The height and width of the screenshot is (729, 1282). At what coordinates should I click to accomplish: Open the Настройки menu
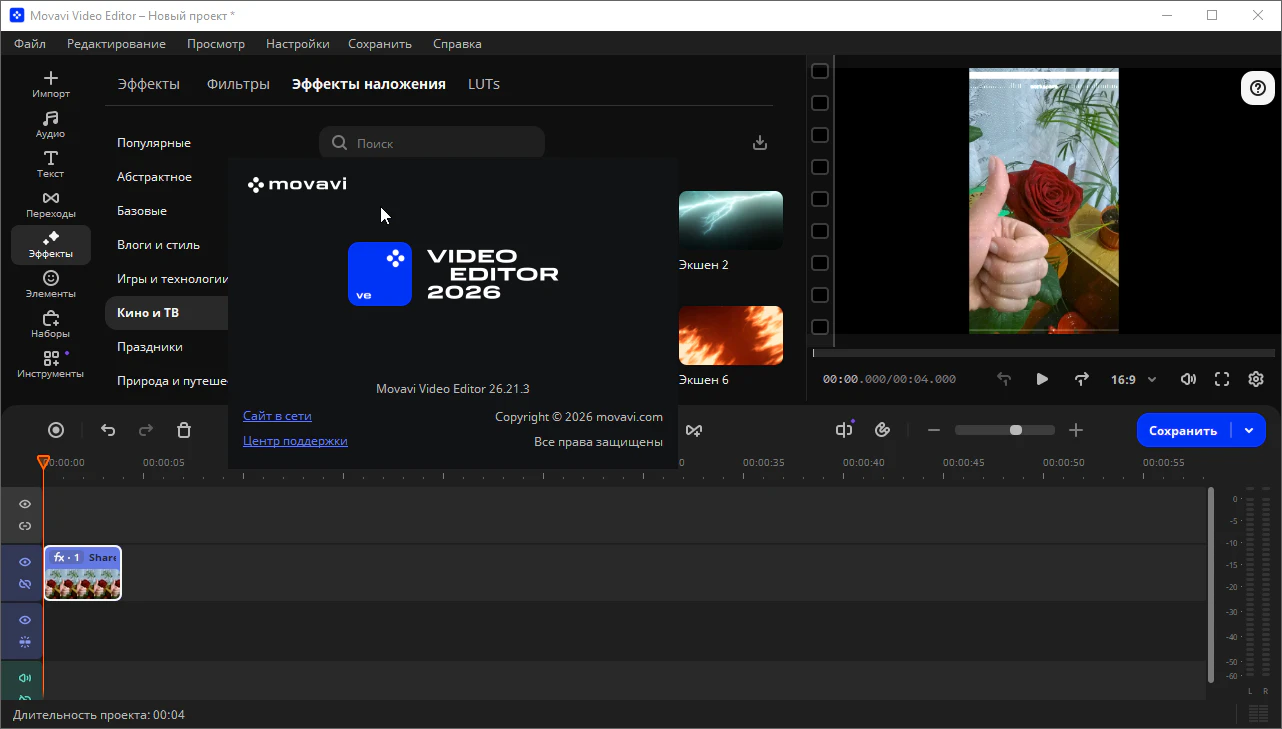pyautogui.click(x=298, y=44)
